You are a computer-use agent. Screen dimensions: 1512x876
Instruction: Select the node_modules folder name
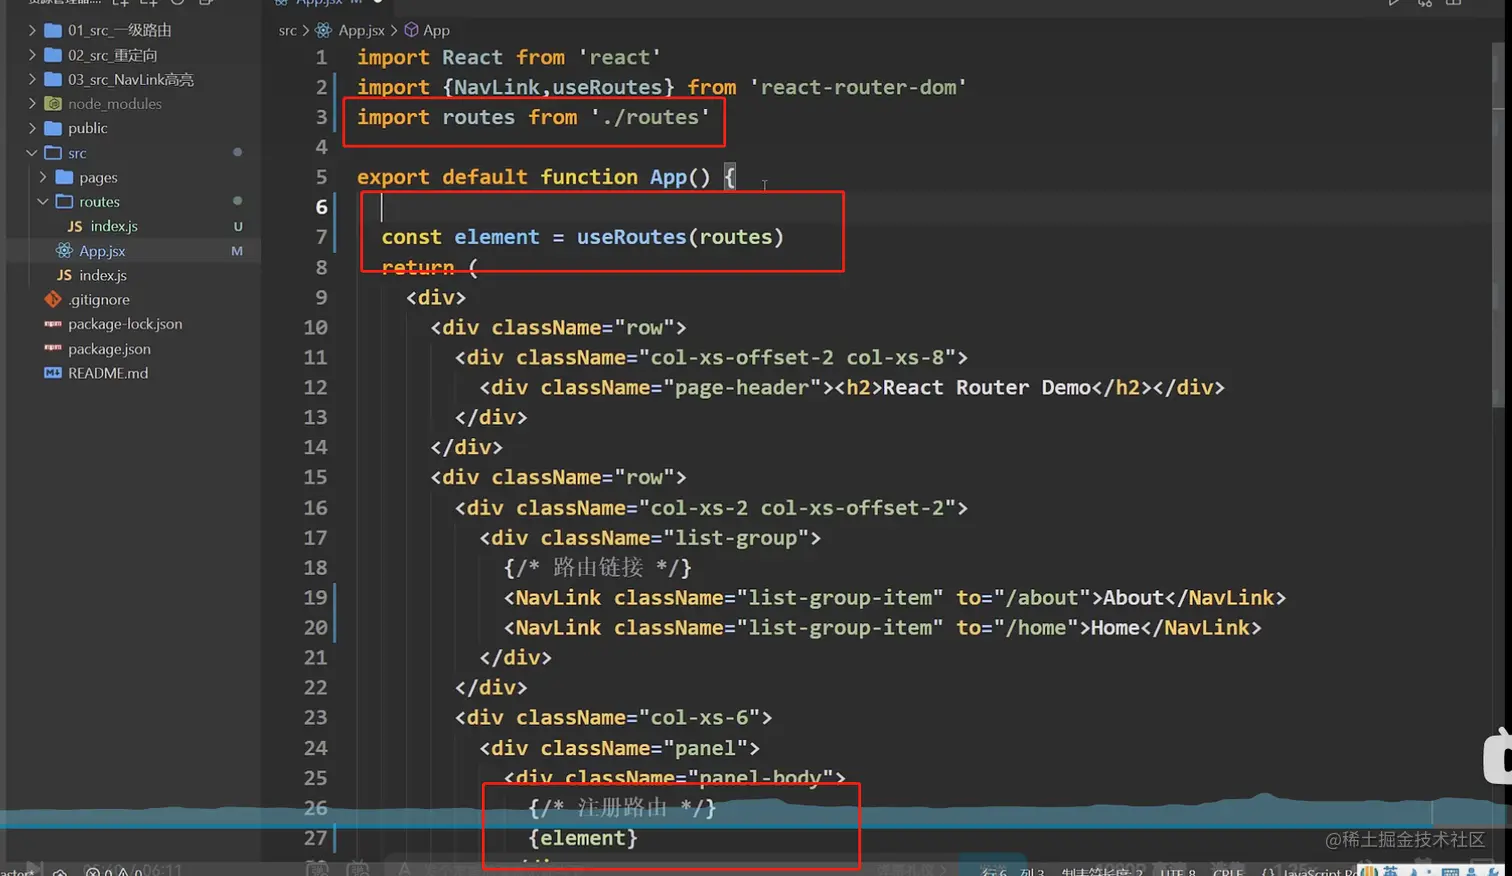point(115,103)
